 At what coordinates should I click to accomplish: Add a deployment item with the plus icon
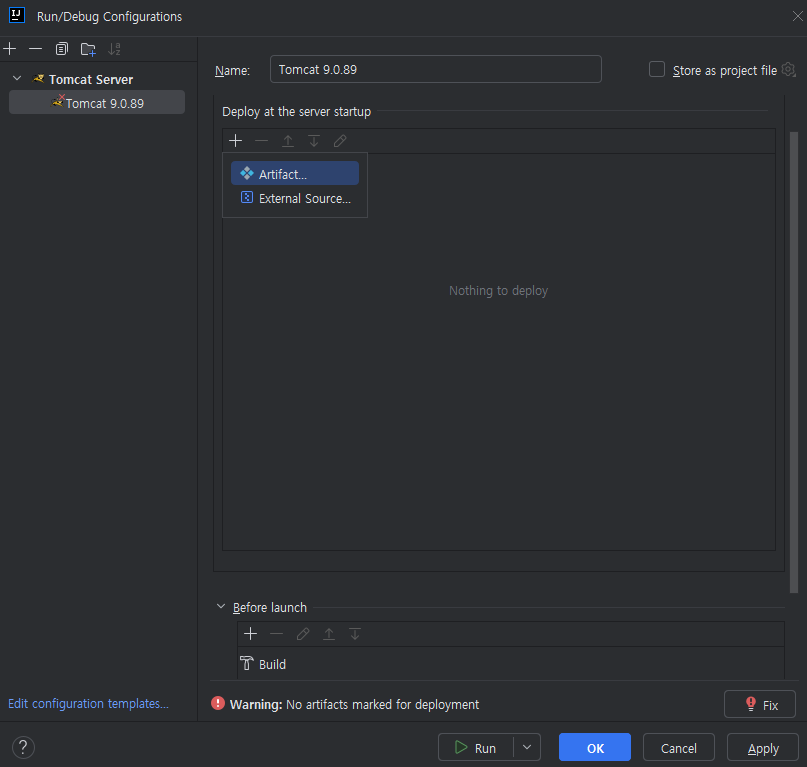(x=236, y=141)
